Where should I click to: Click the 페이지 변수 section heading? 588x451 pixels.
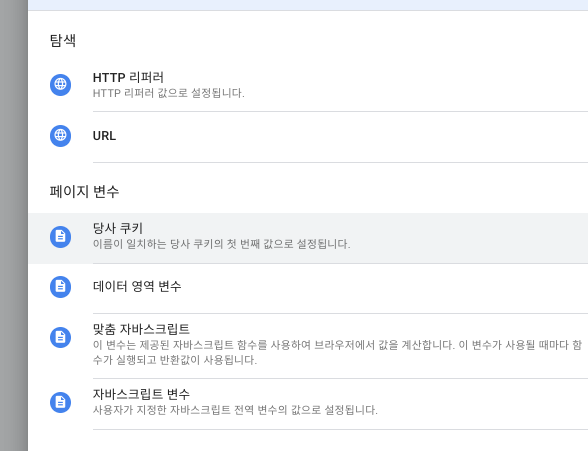[x=84, y=192]
